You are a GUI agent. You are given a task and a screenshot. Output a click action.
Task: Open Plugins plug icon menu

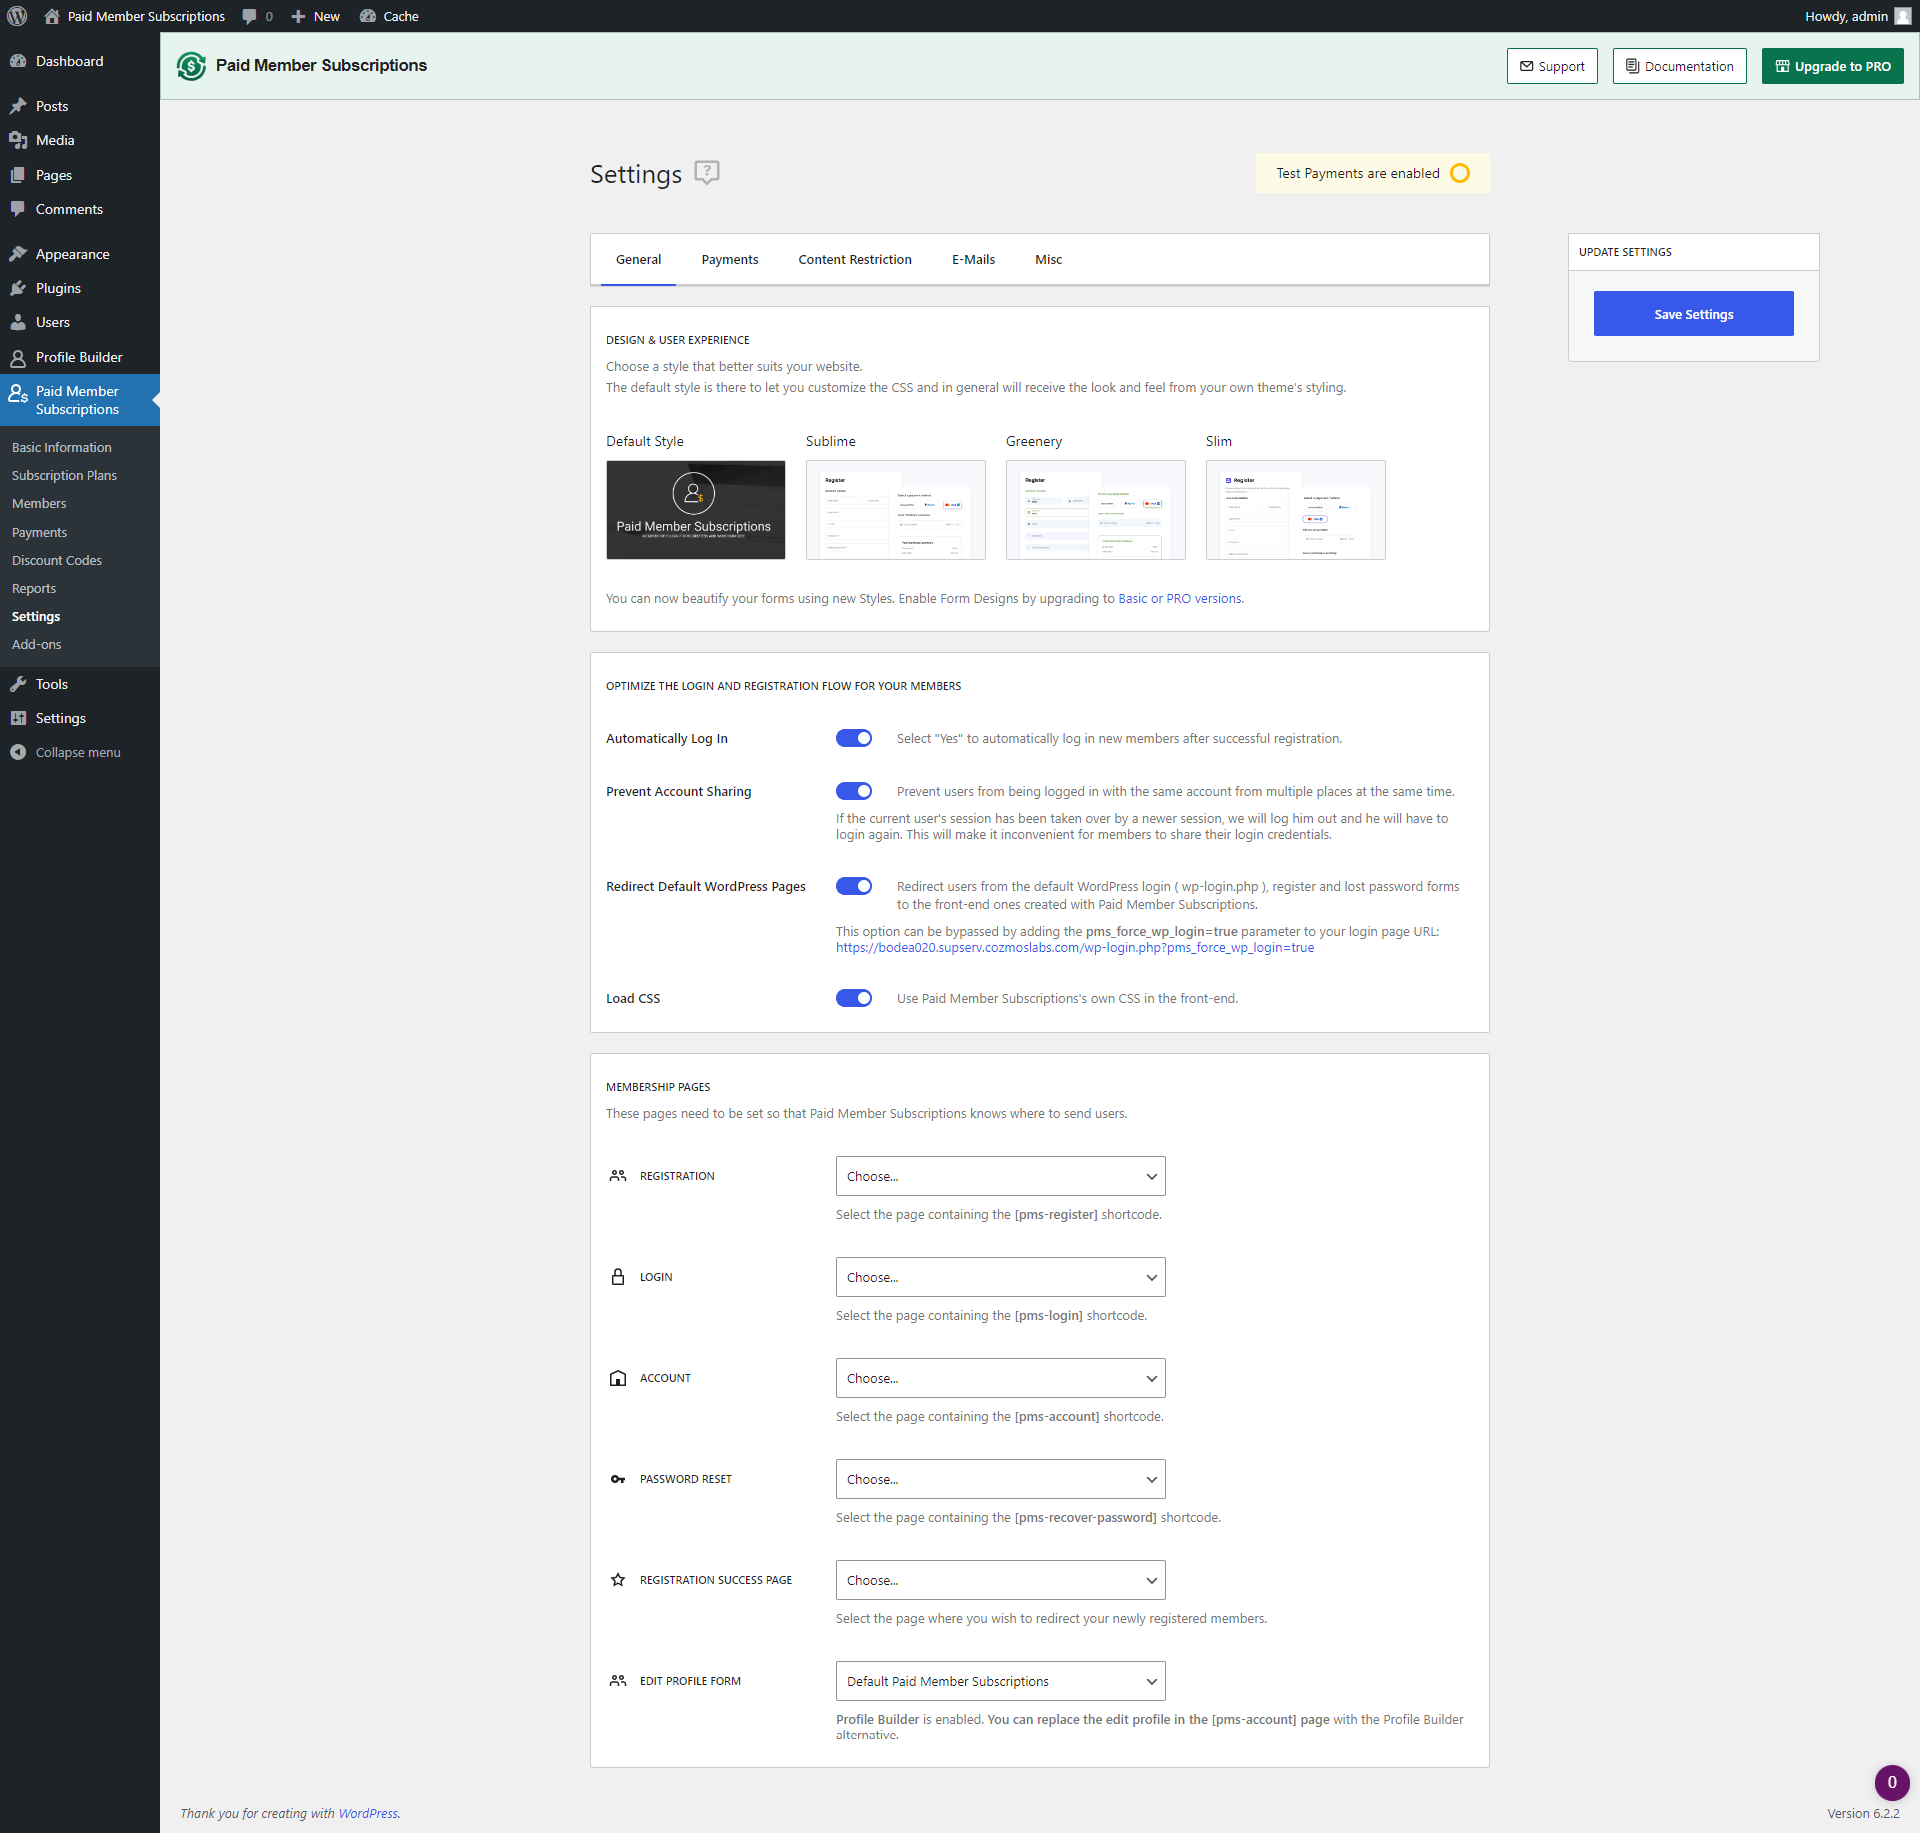18,288
